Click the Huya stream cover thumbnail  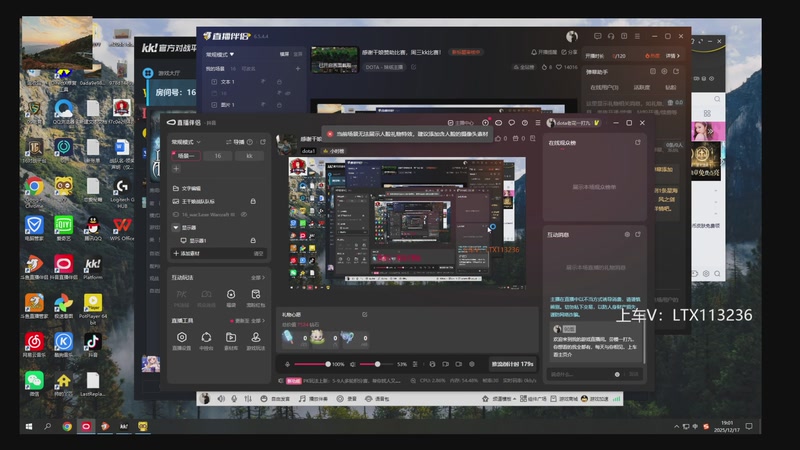(x=335, y=60)
